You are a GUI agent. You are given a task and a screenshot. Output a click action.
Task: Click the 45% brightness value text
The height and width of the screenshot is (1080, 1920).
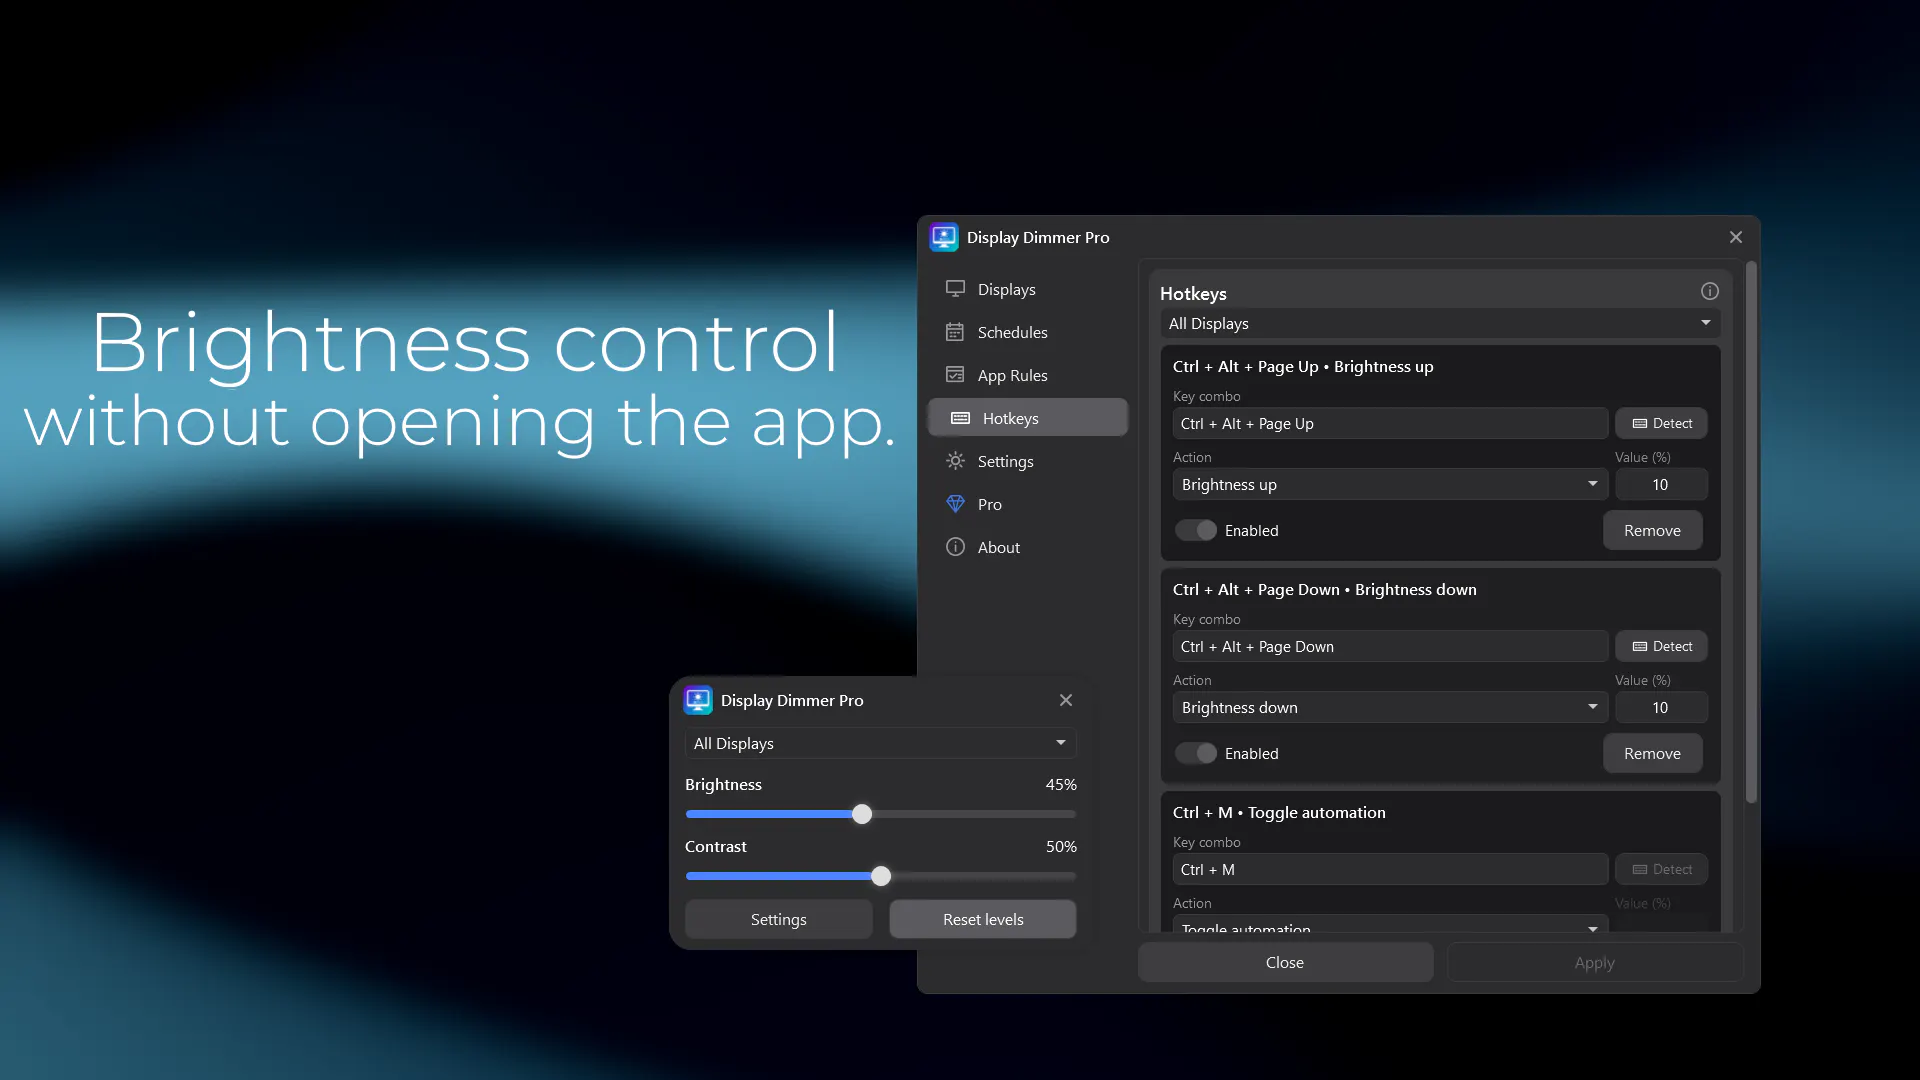(1061, 784)
